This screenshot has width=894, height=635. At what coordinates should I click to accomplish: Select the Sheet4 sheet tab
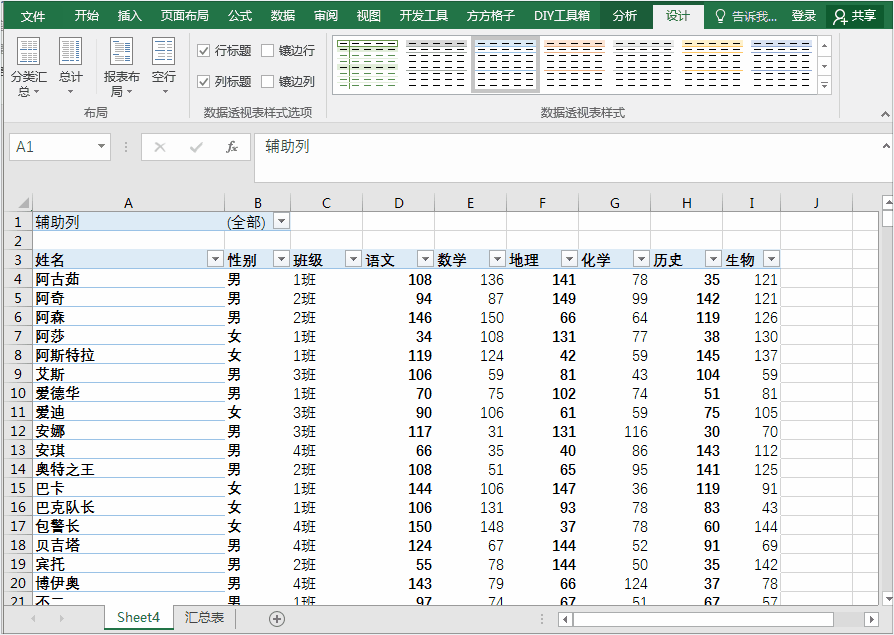tap(138, 617)
